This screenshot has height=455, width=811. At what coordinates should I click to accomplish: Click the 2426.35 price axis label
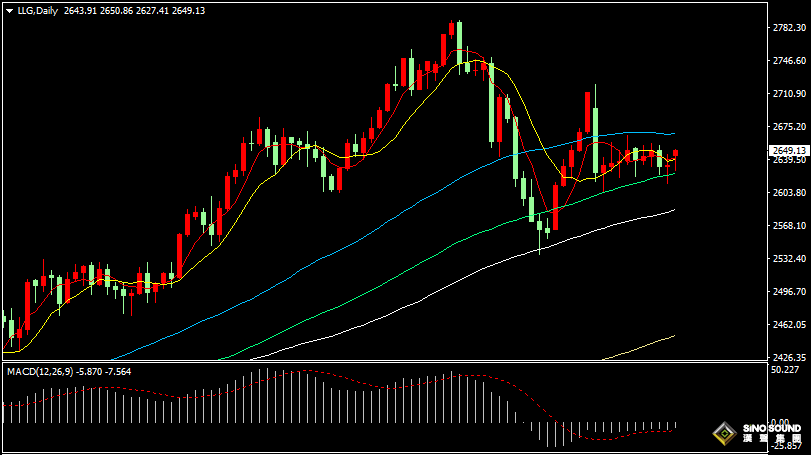coord(789,357)
